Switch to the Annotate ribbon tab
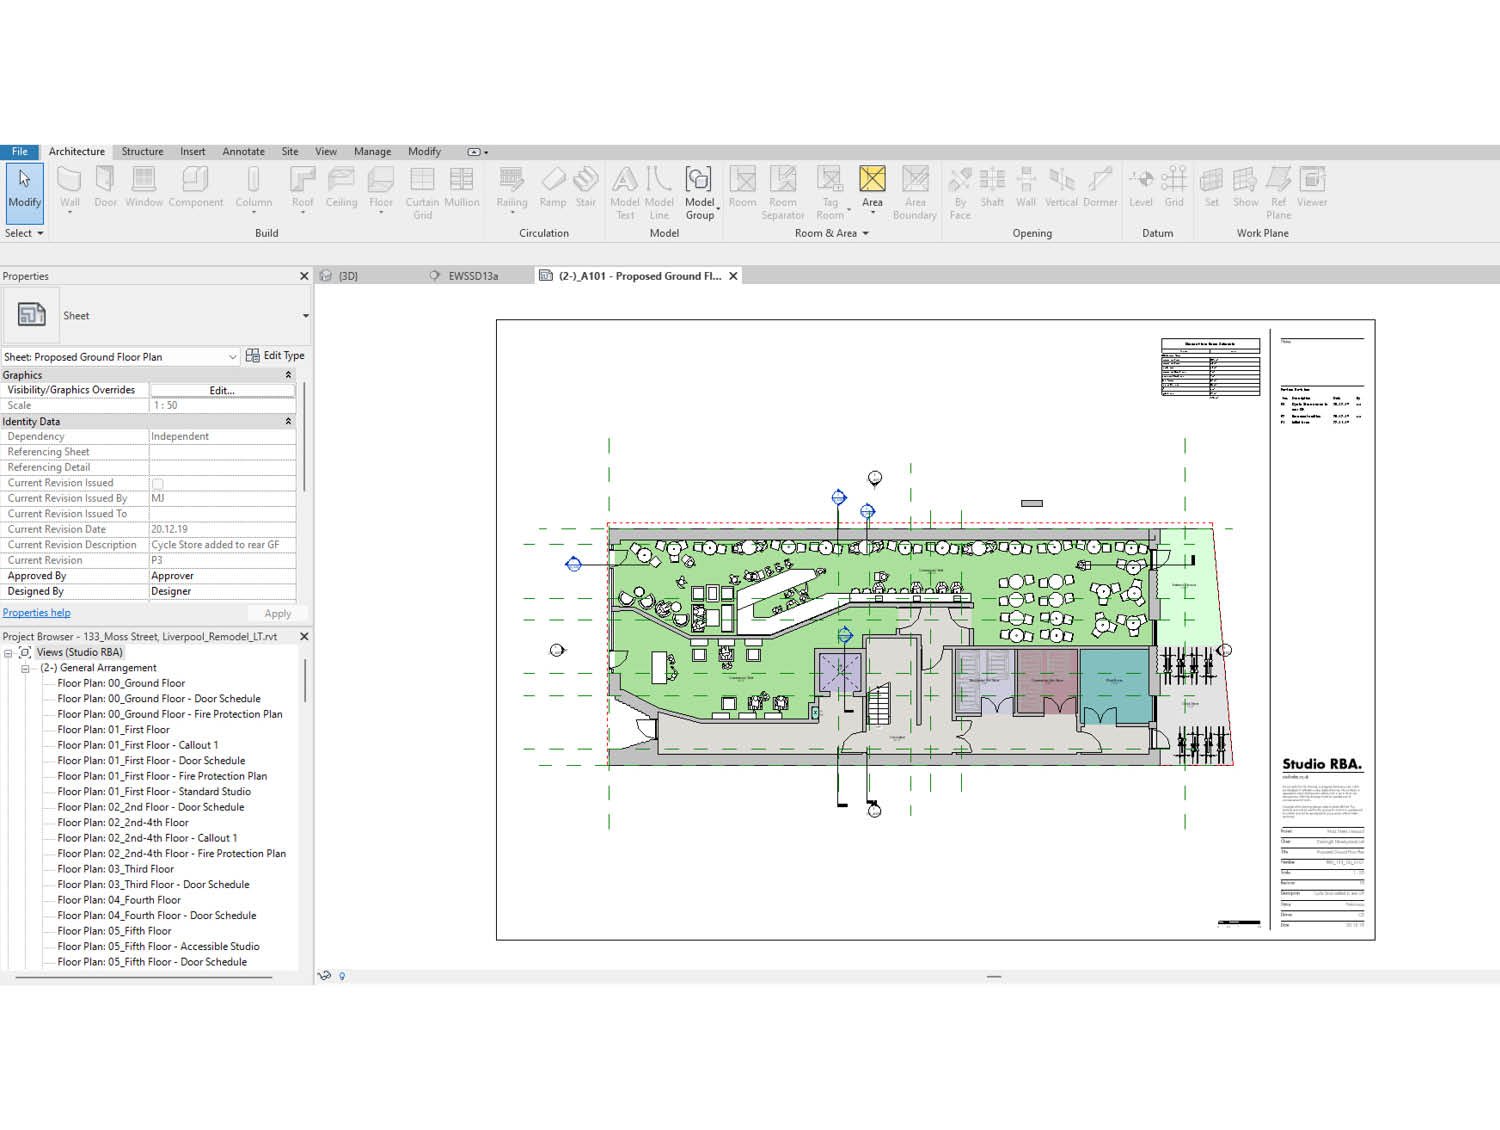This screenshot has height=1130, width=1500. coord(243,151)
